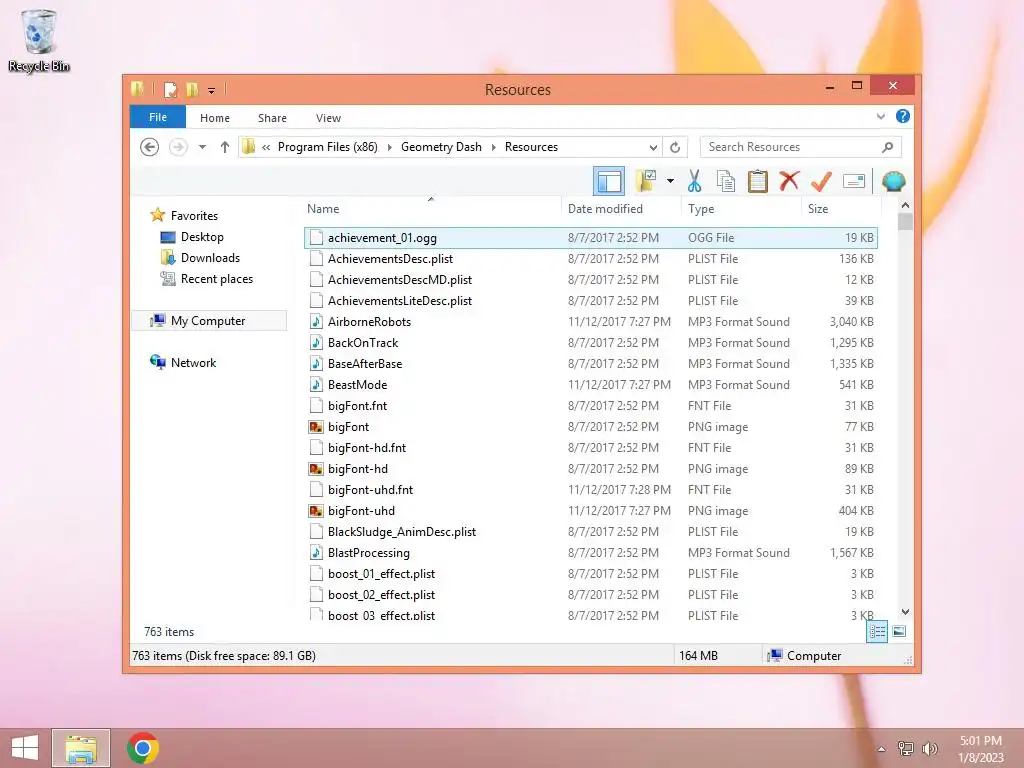Select BackOnTrack MP3 file
The width and height of the screenshot is (1024, 768).
(590, 343)
